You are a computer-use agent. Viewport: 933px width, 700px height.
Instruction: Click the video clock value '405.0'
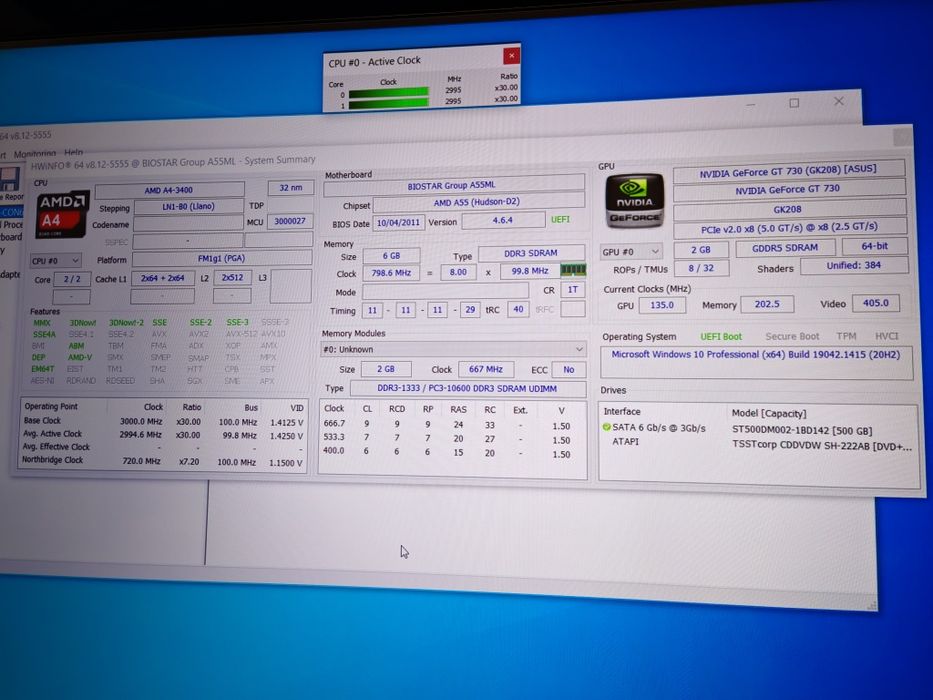876,303
